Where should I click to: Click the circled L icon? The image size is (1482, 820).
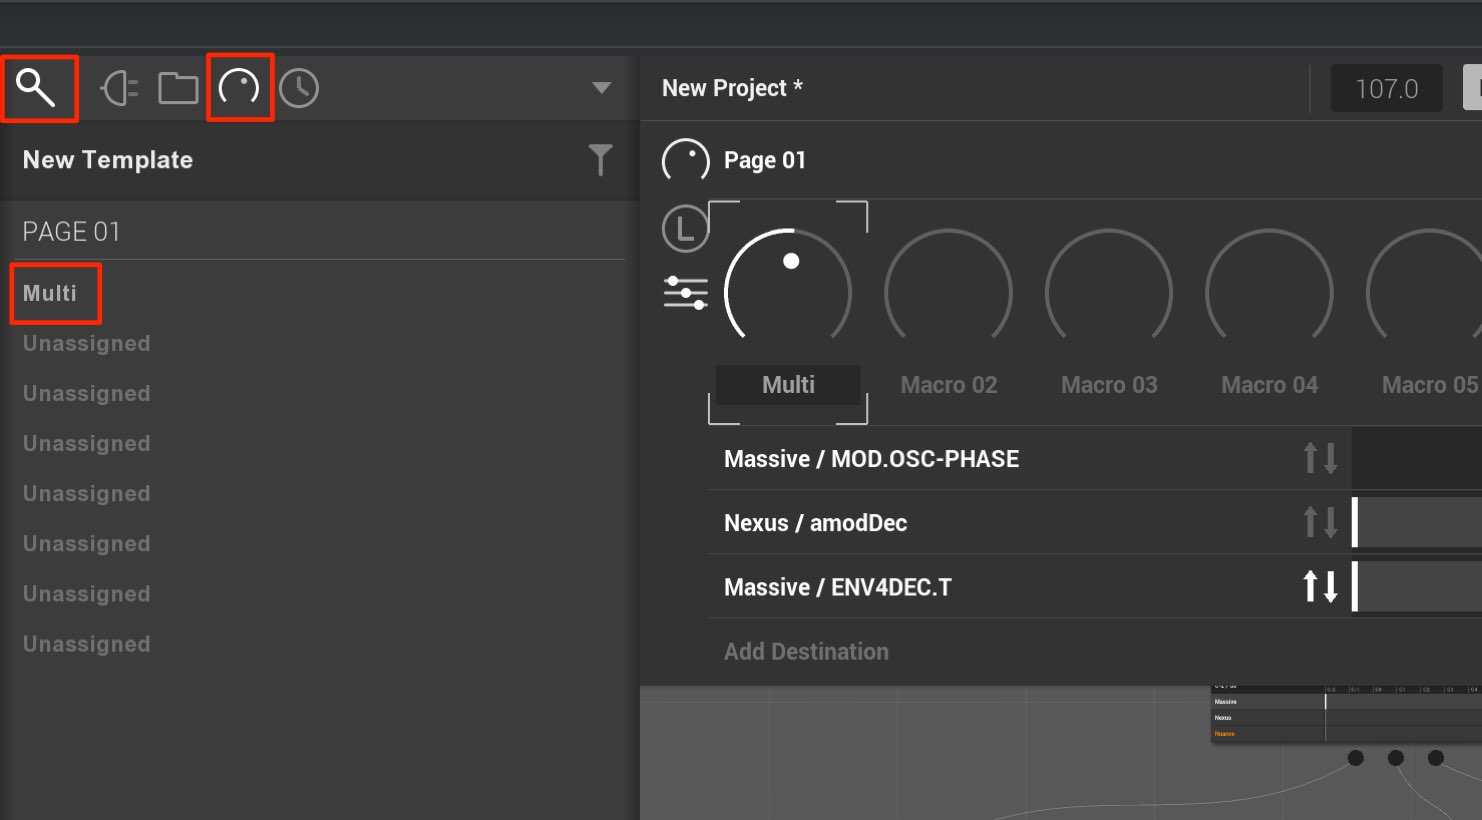pyautogui.click(x=685, y=228)
